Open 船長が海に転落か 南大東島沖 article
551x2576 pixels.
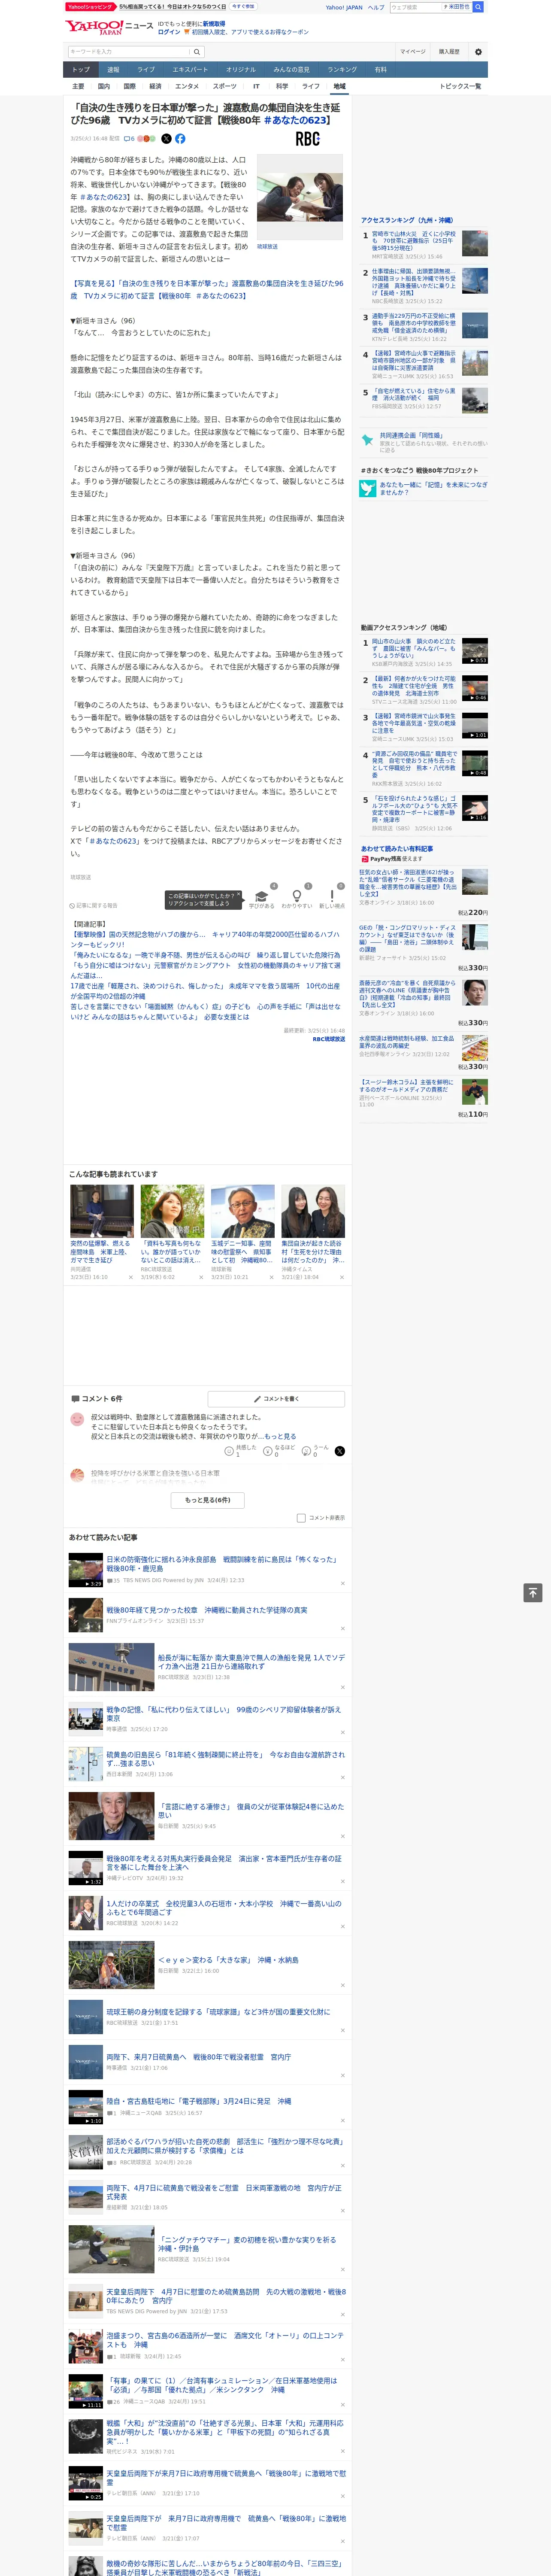pyautogui.click(x=250, y=1661)
